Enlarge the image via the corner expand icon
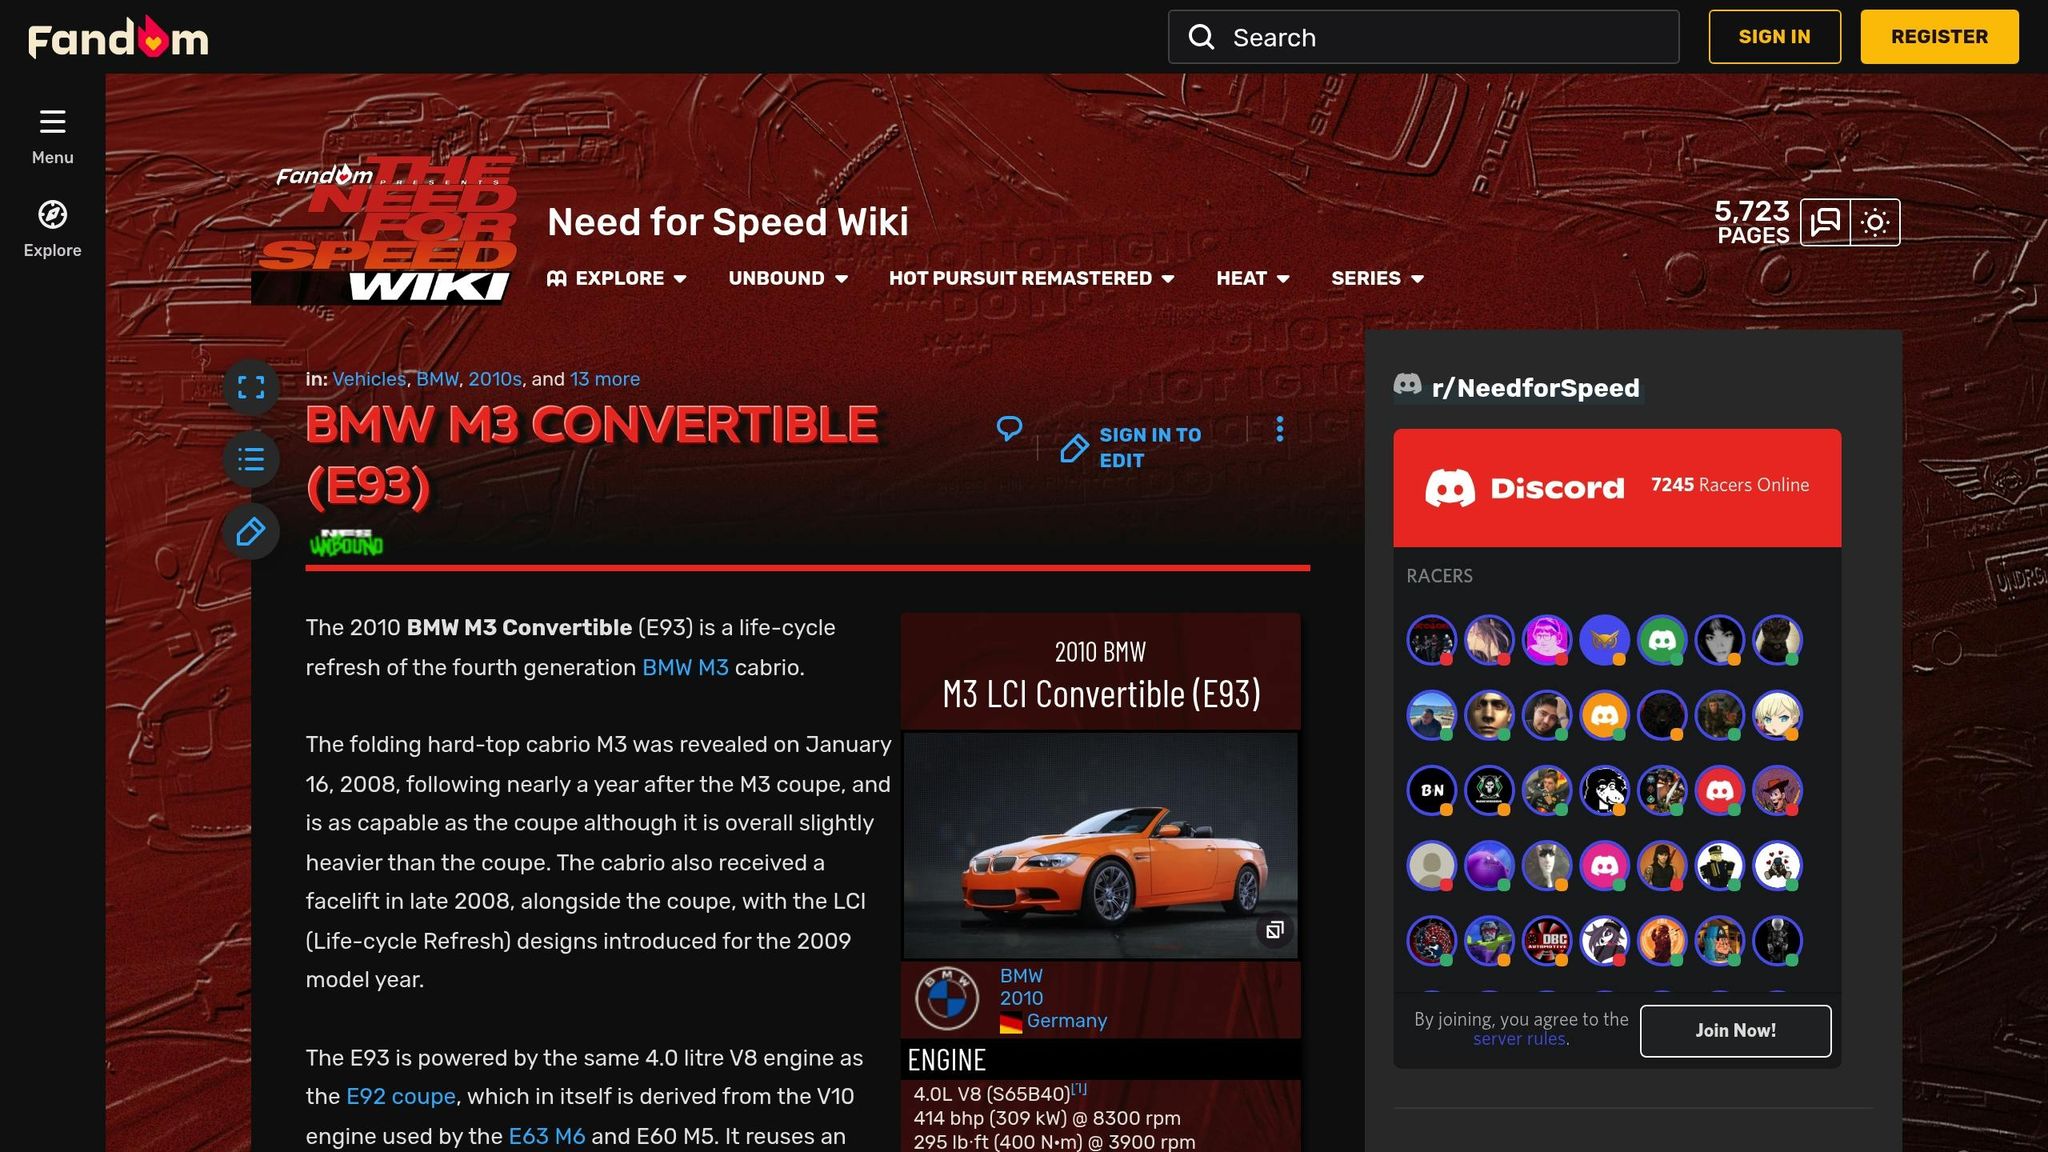The image size is (2048, 1152). coord(1275,930)
